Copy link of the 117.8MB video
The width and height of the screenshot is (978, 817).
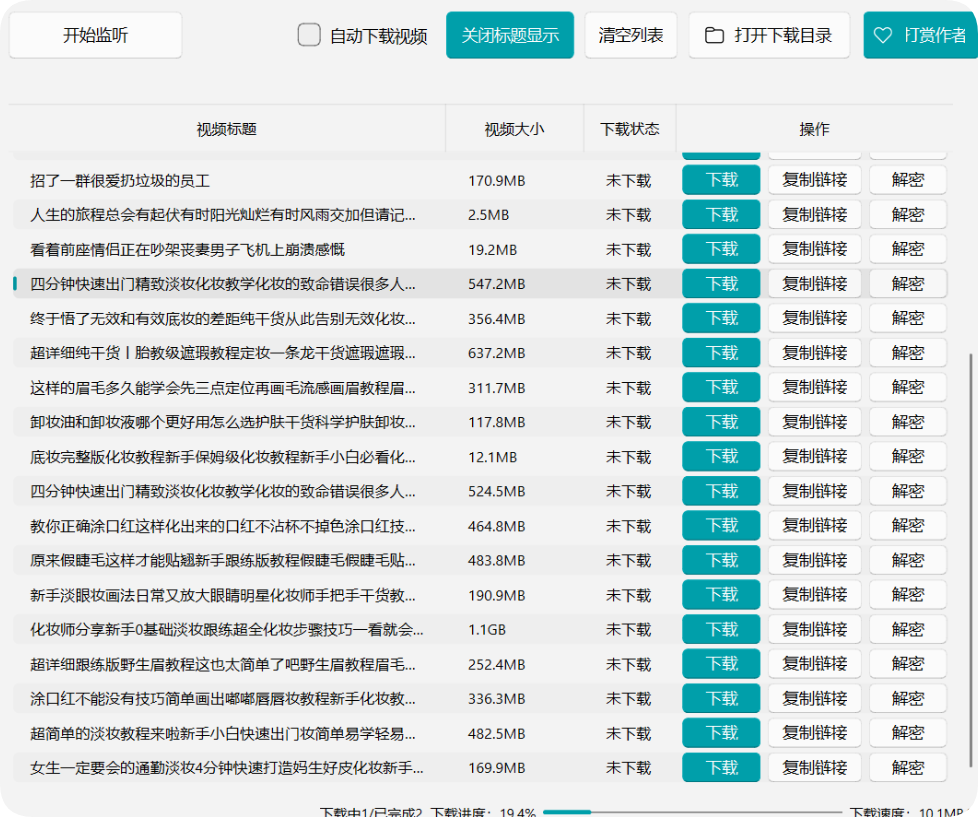tap(815, 422)
